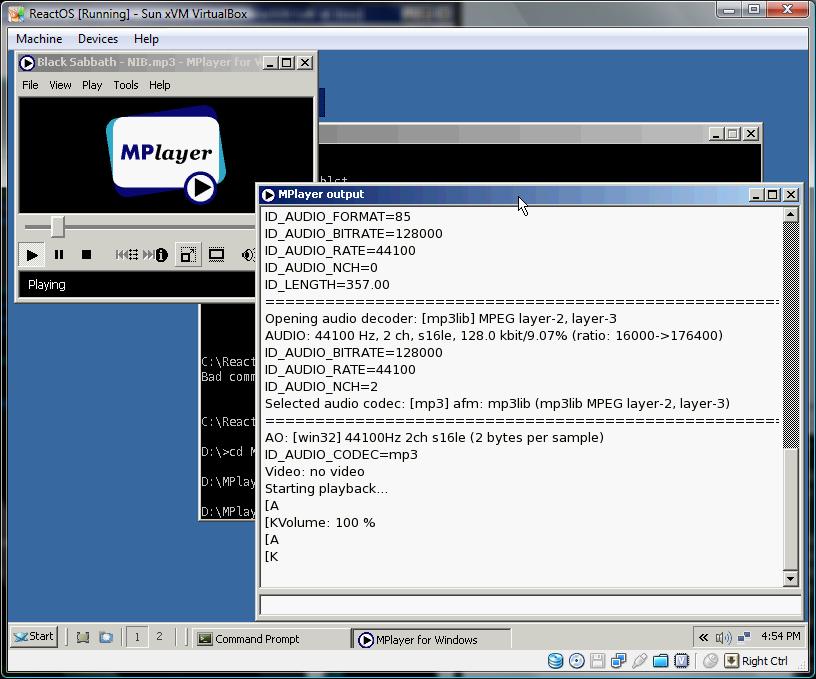816x679 pixels.
Task: Switch to Command Prompt taskbar button
Action: pyautogui.click(x=269, y=639)
